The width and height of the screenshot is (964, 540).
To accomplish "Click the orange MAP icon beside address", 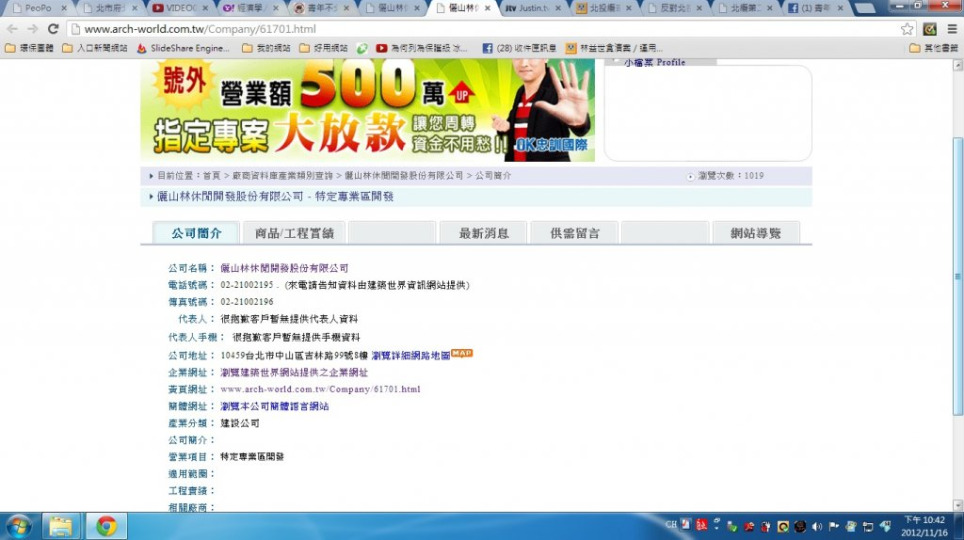I will 461,353.
